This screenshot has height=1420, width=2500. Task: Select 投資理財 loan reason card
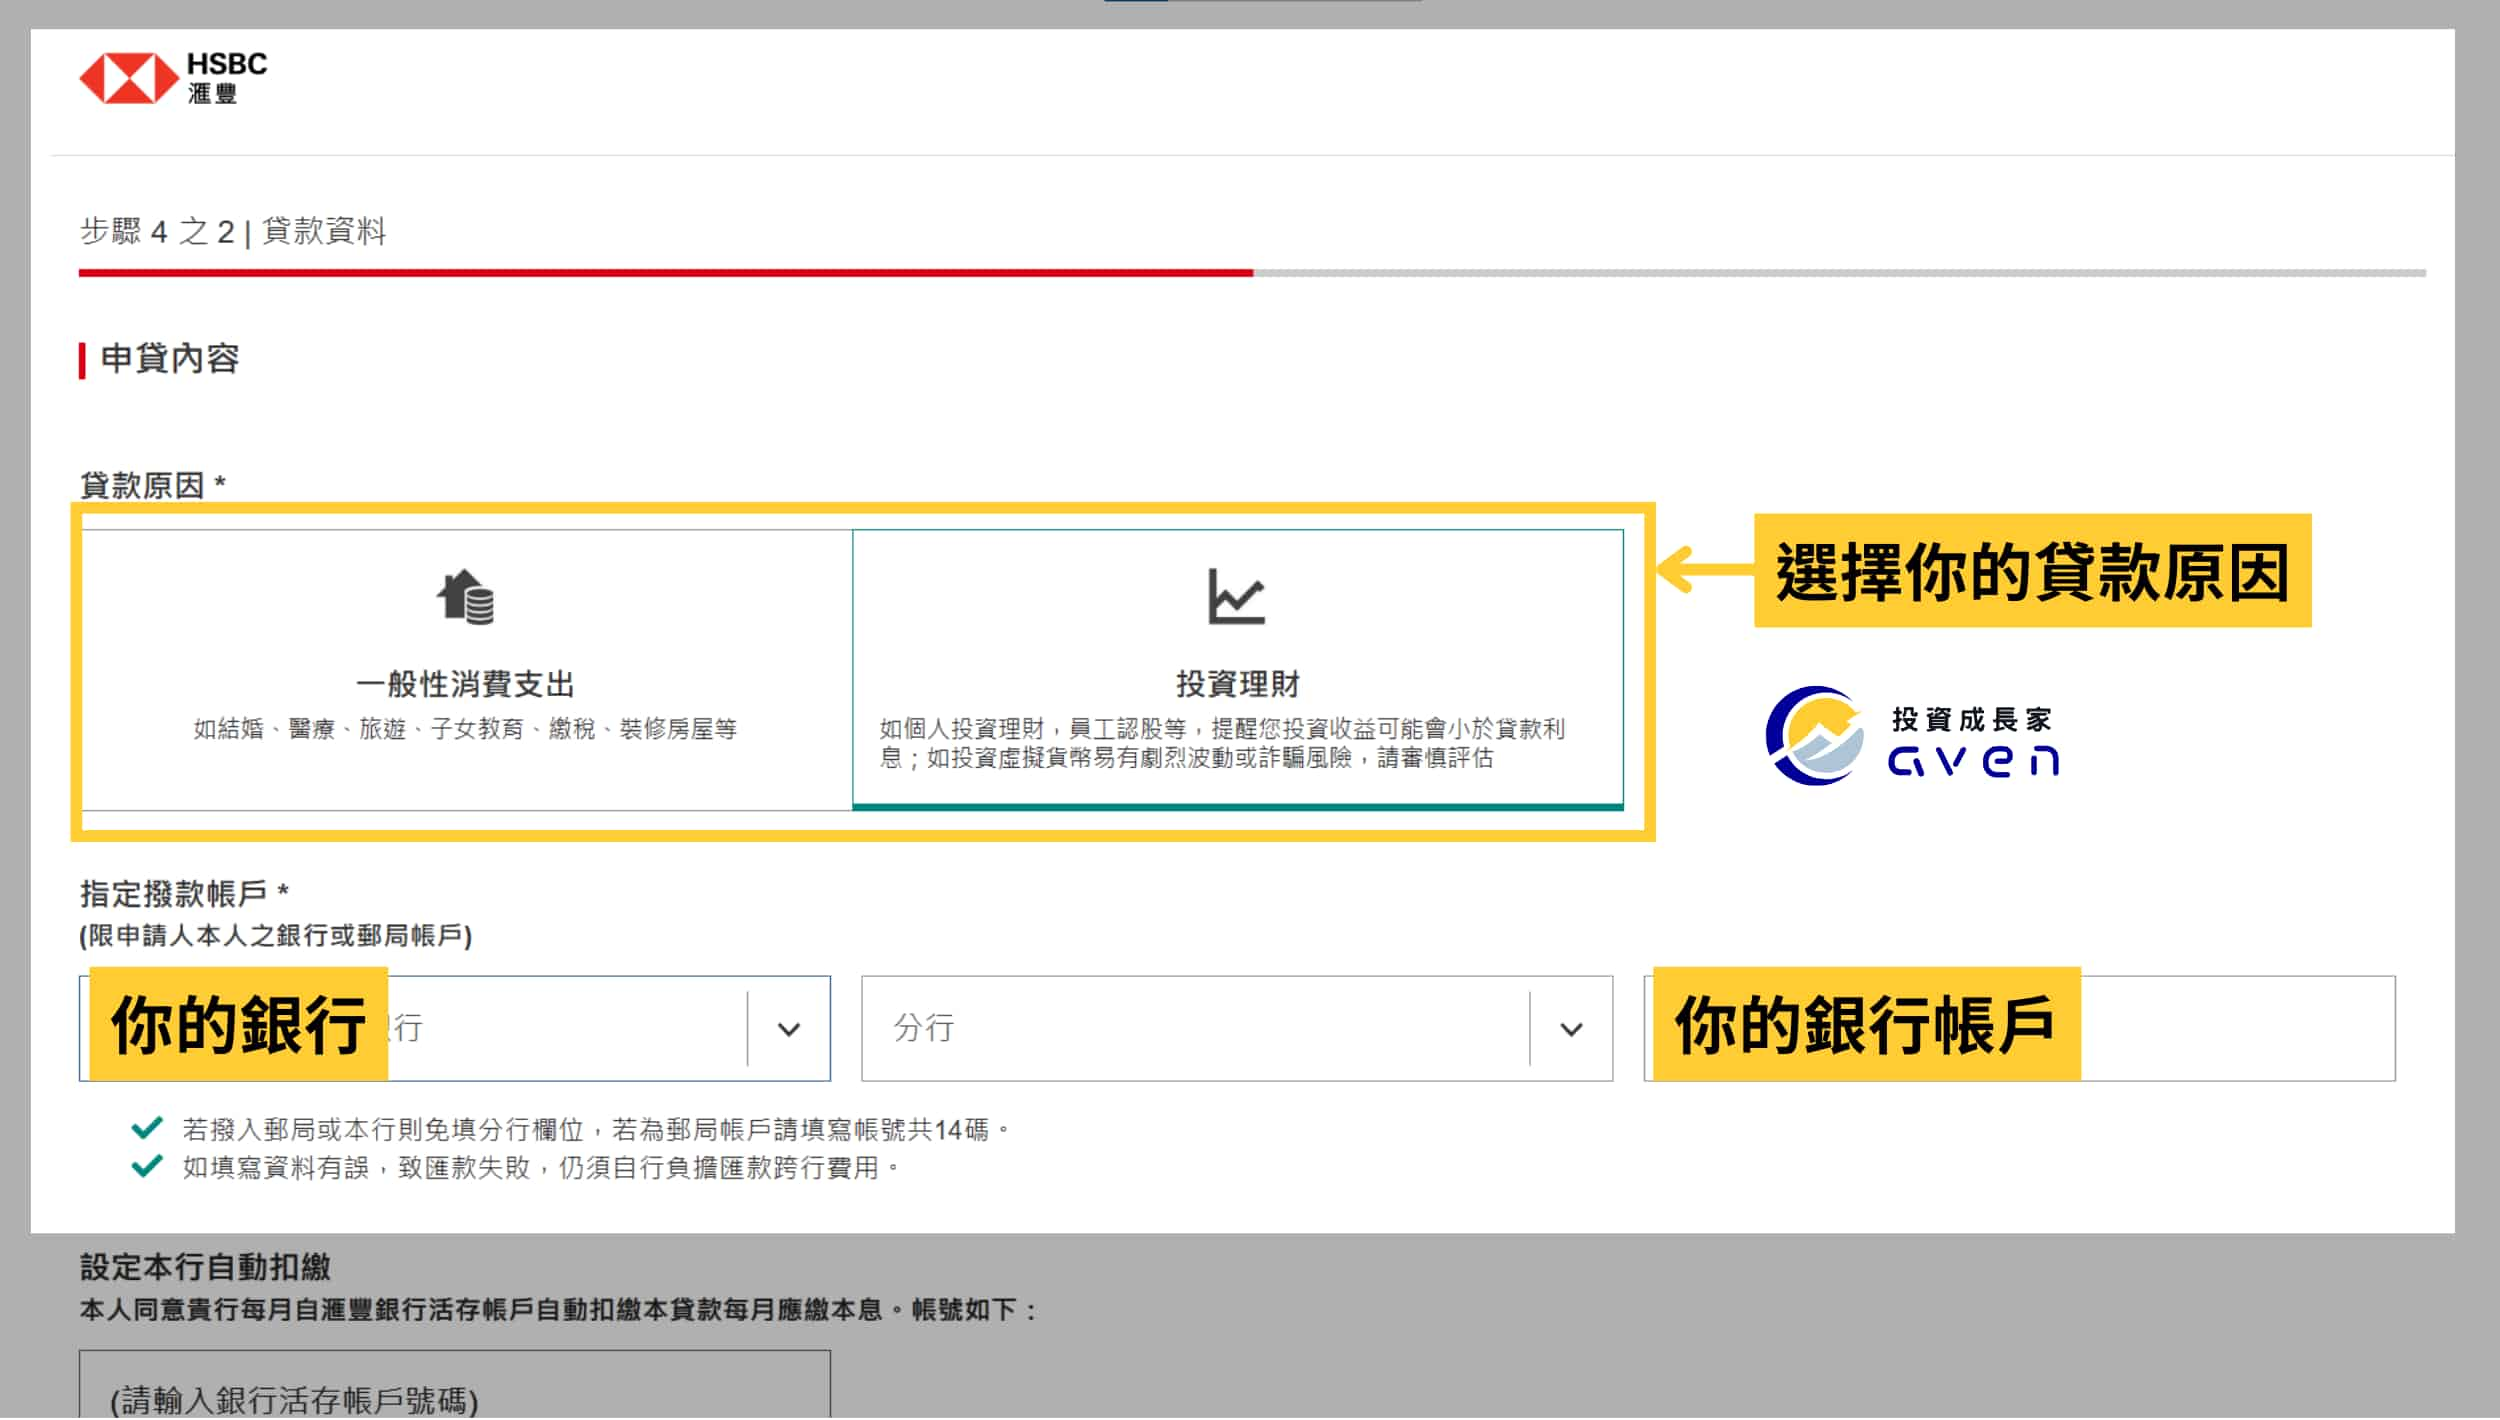(1238, 670)
